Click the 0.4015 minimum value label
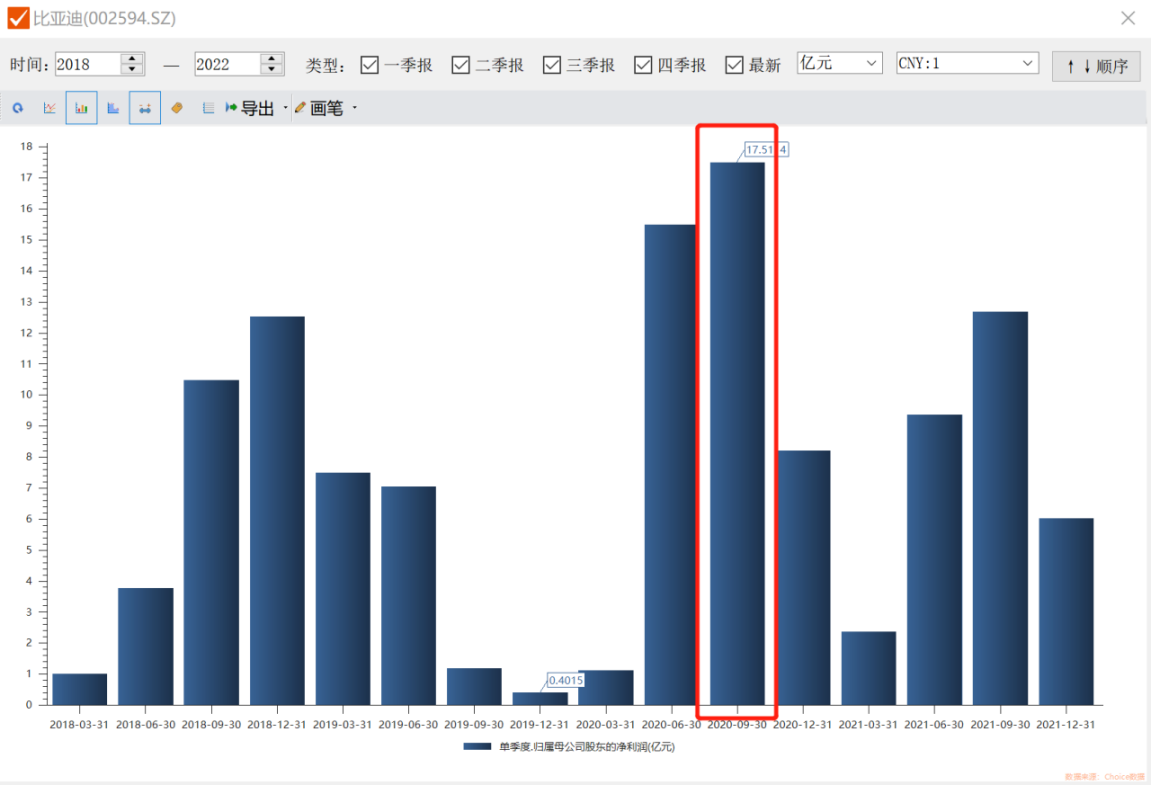The height and width of the screenshot is (785, 1152). (565, 680)
